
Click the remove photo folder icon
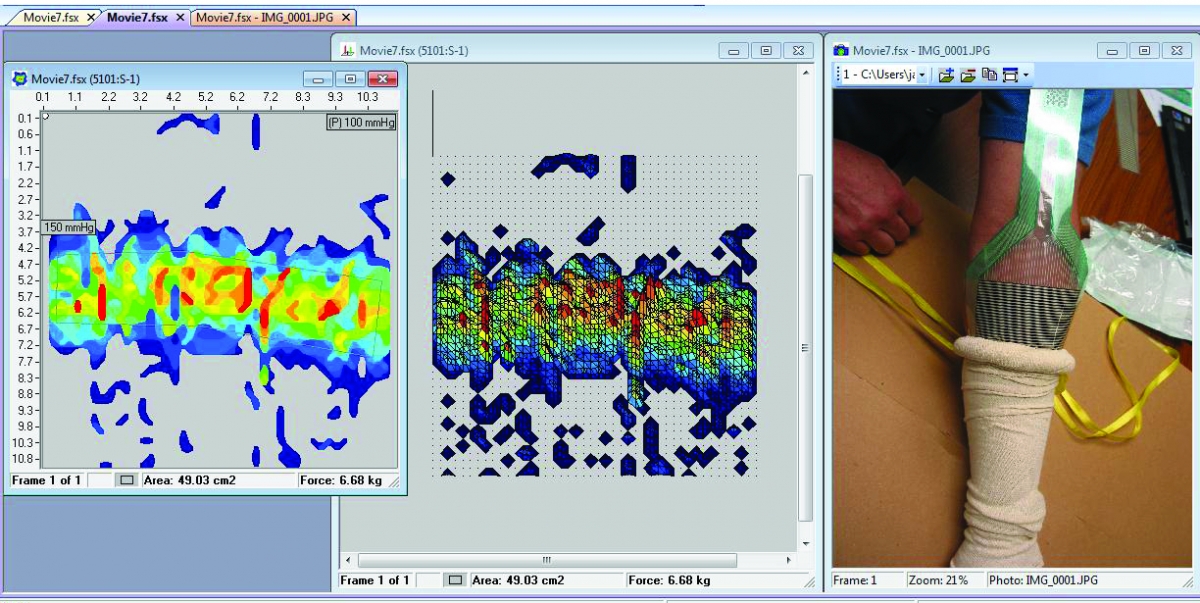[967, 75]
